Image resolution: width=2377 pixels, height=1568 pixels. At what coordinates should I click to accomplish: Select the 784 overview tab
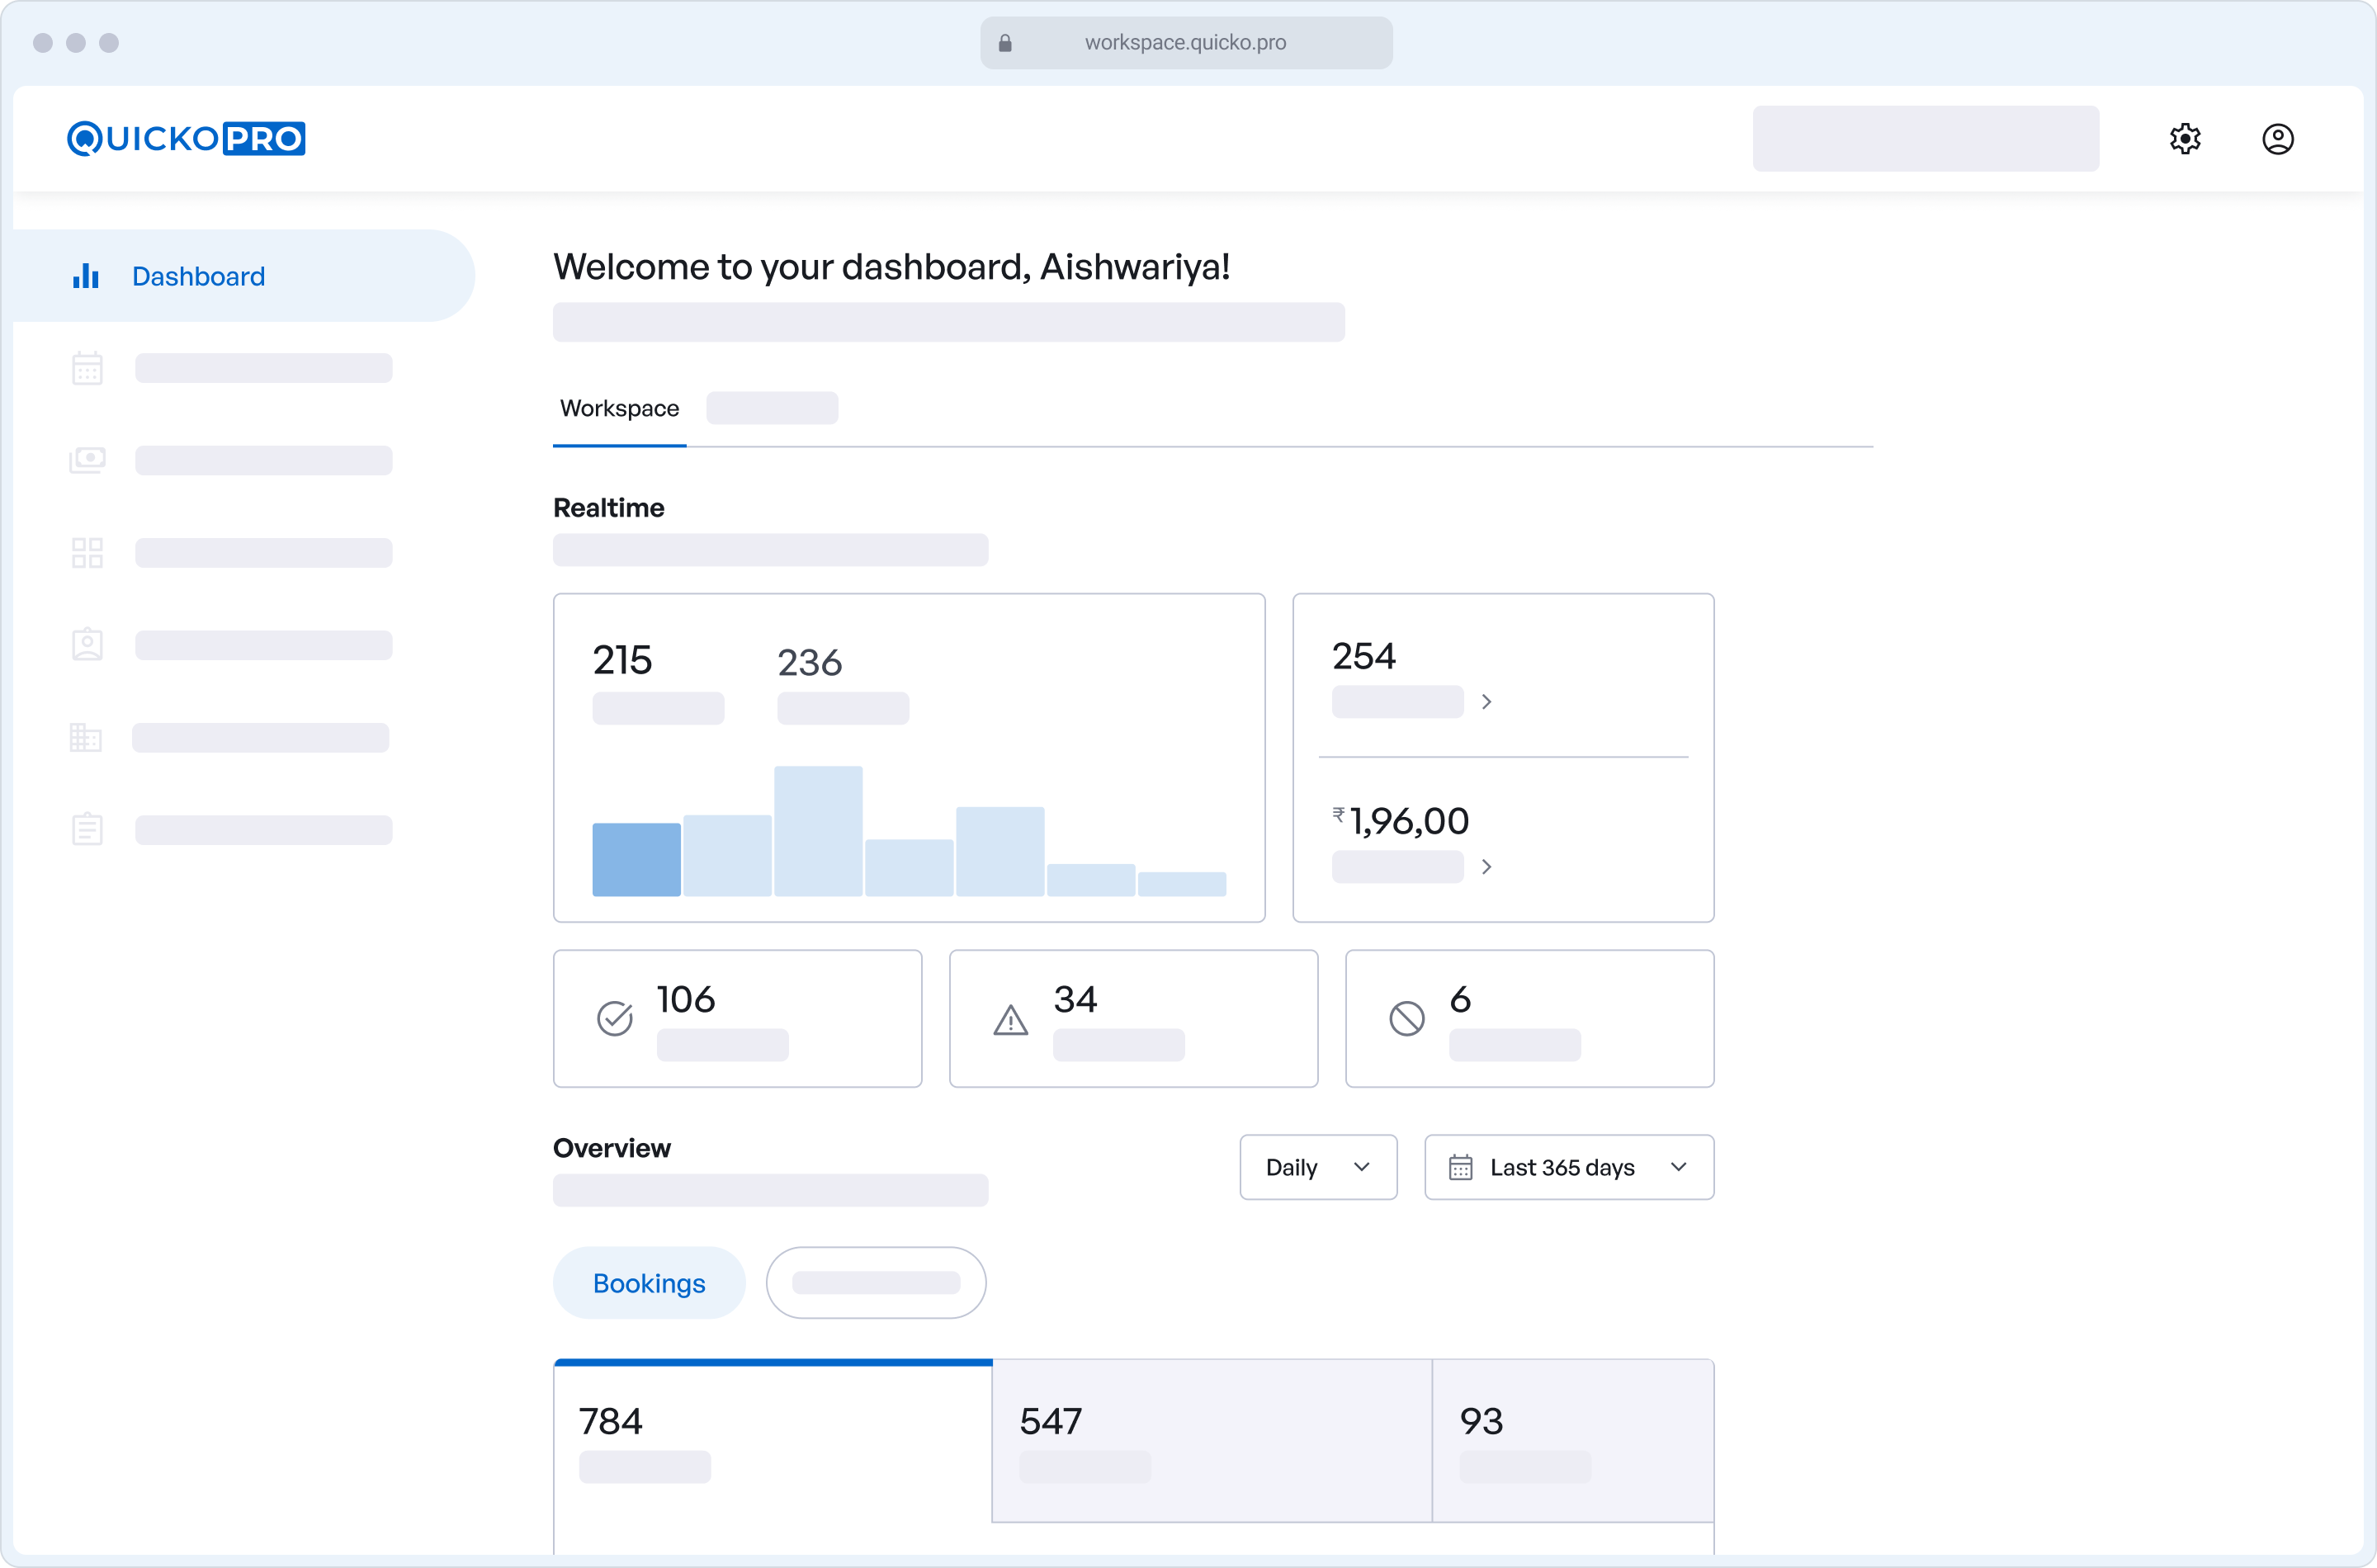772,1441
